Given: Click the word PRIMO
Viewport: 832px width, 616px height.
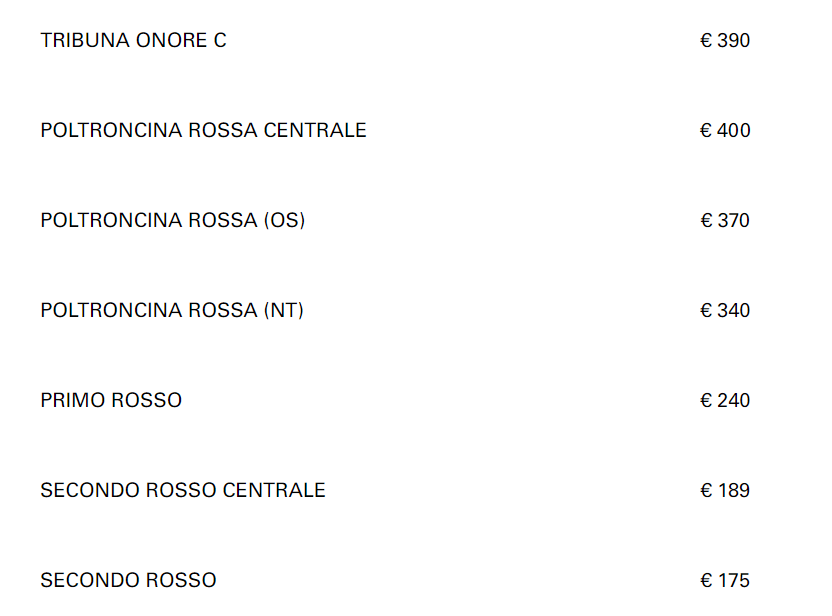Looking at the screenshot, I should coord(73,401).
